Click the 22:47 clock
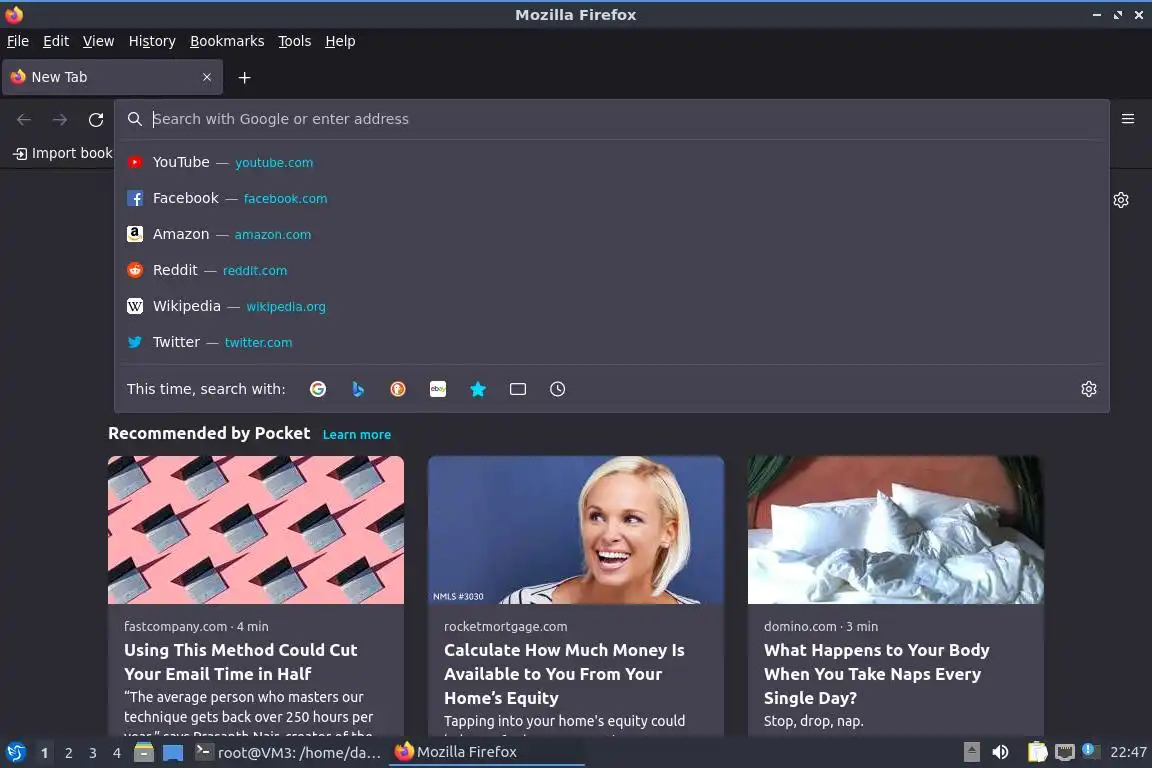This screenshot has width=1152, height=768. (x=1128, y=752)
